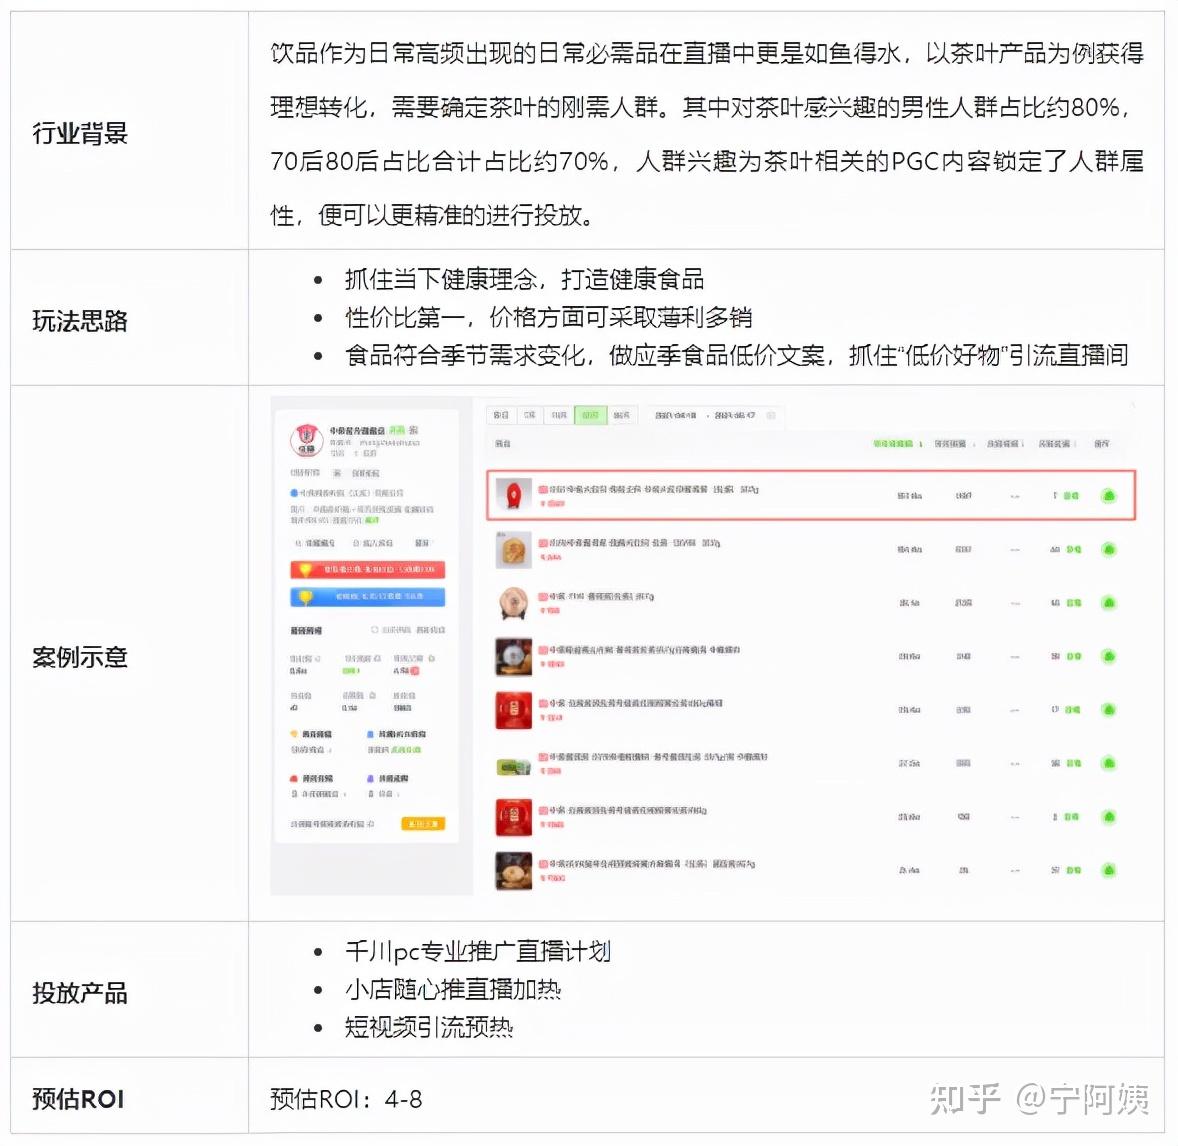Click the bullet starting "性价比第一"
The height and width of the screenshot is (1146, 1178).
pyautogui.click(x=548, y=317)
